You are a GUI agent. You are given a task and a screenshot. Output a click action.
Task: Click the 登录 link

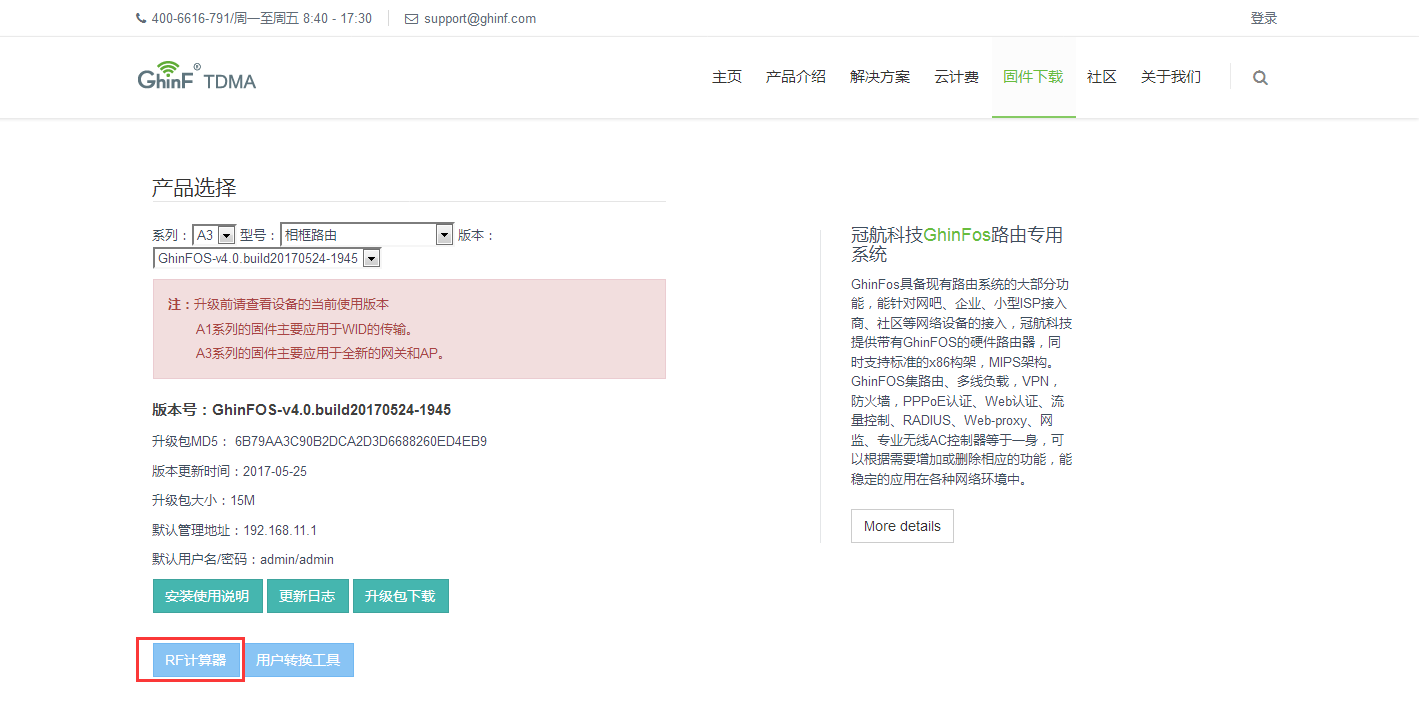[1264, 18]
